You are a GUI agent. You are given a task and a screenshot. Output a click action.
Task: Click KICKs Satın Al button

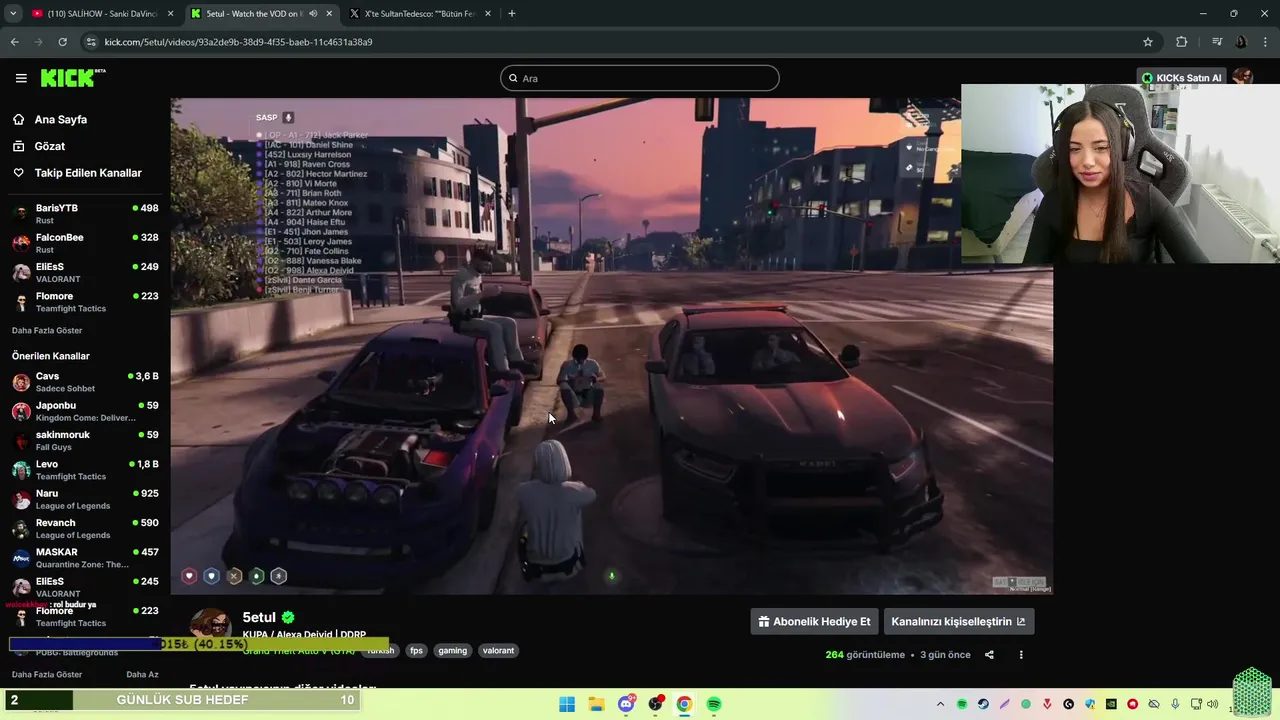tap(1181, 78)
